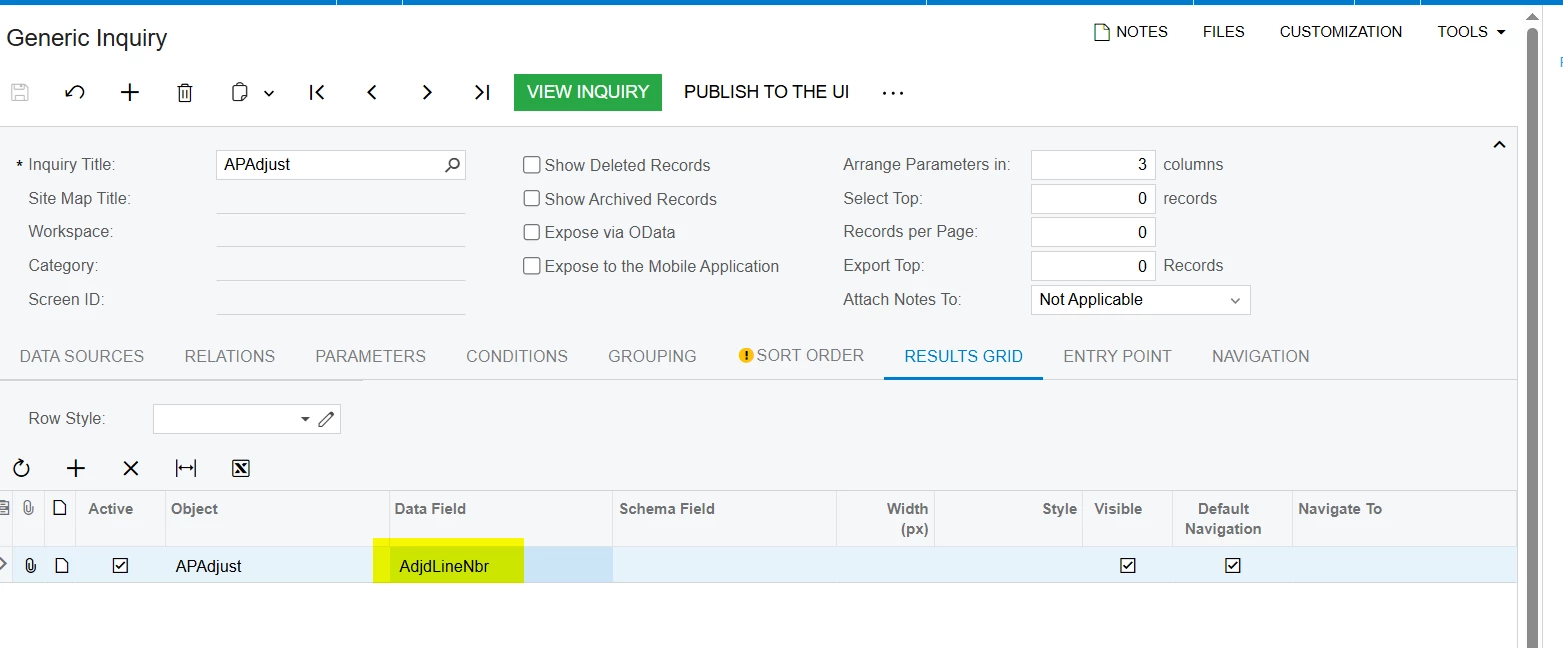Enable Expose via OData checkbox

pos(532,232)
